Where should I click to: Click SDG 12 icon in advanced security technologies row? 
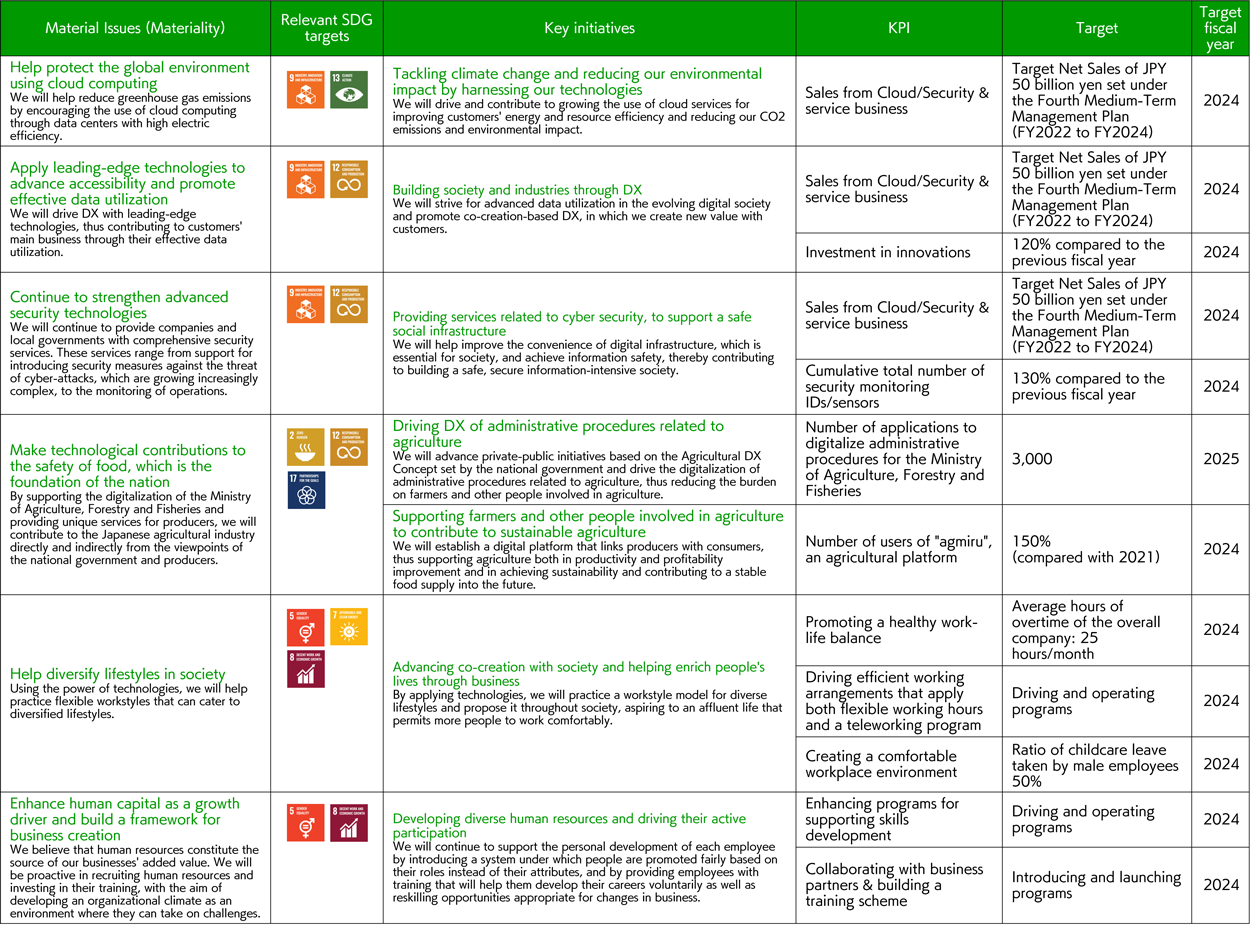[x=348, y=304]
